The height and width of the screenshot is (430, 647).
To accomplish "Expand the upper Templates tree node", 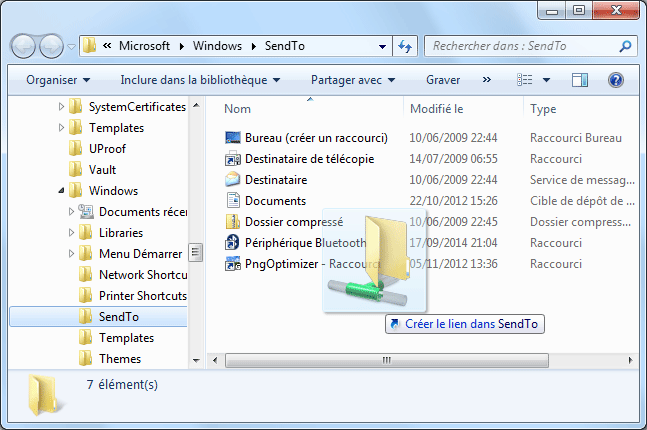I will click(x=61, y=128).
